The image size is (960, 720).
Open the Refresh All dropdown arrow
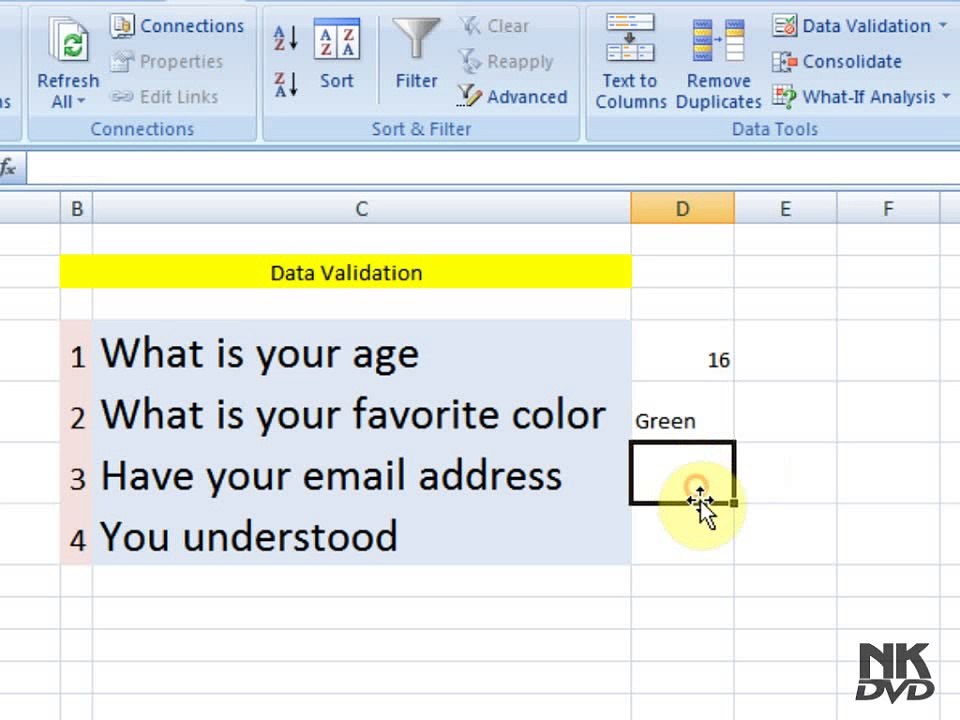[x=81, y=102]
